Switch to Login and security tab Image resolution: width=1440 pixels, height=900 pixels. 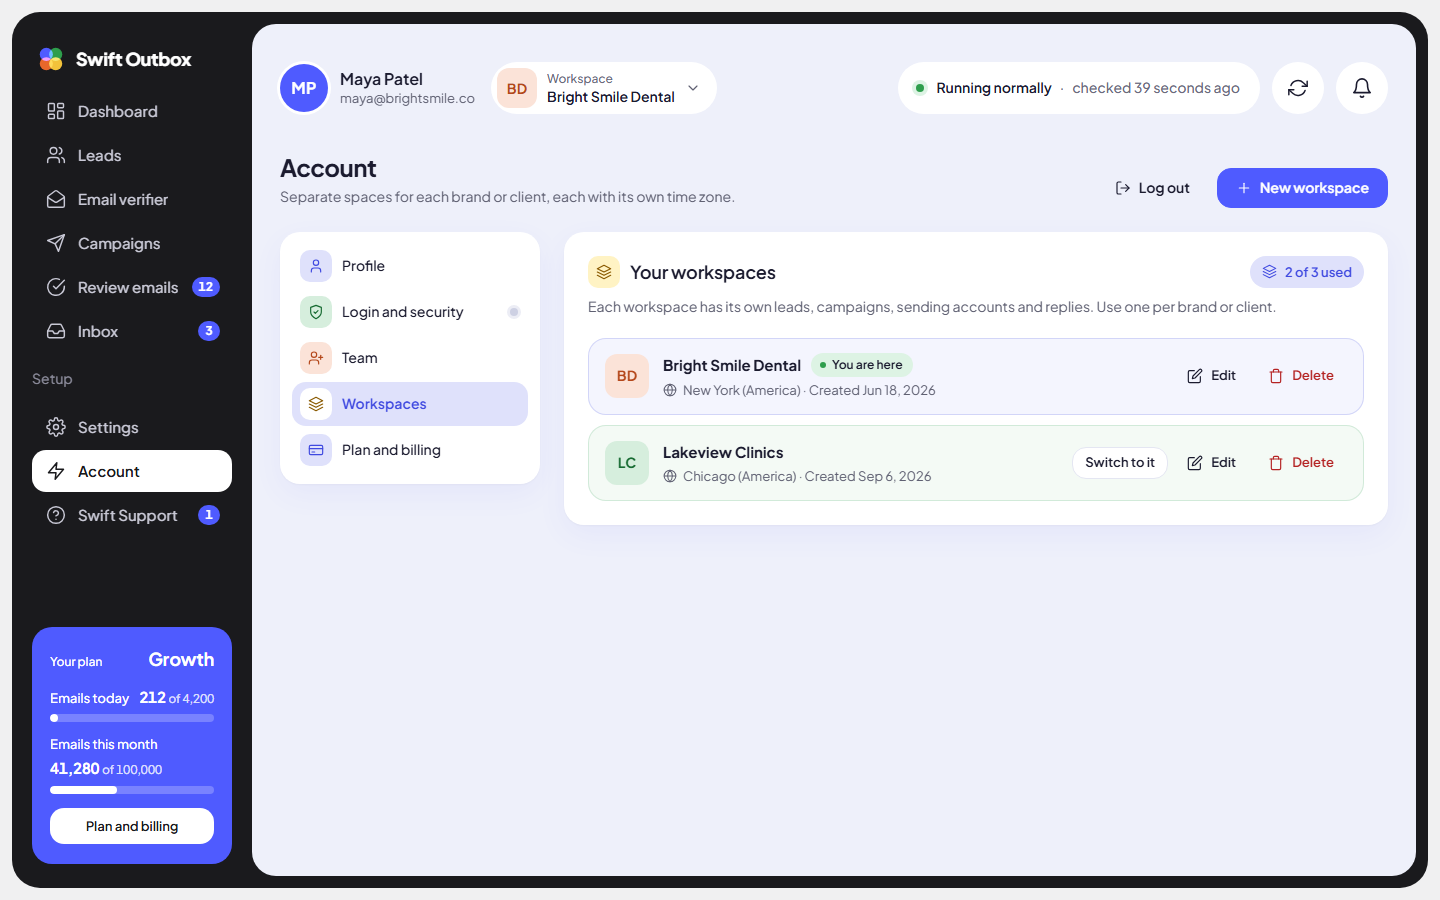[x=410, y=312]
